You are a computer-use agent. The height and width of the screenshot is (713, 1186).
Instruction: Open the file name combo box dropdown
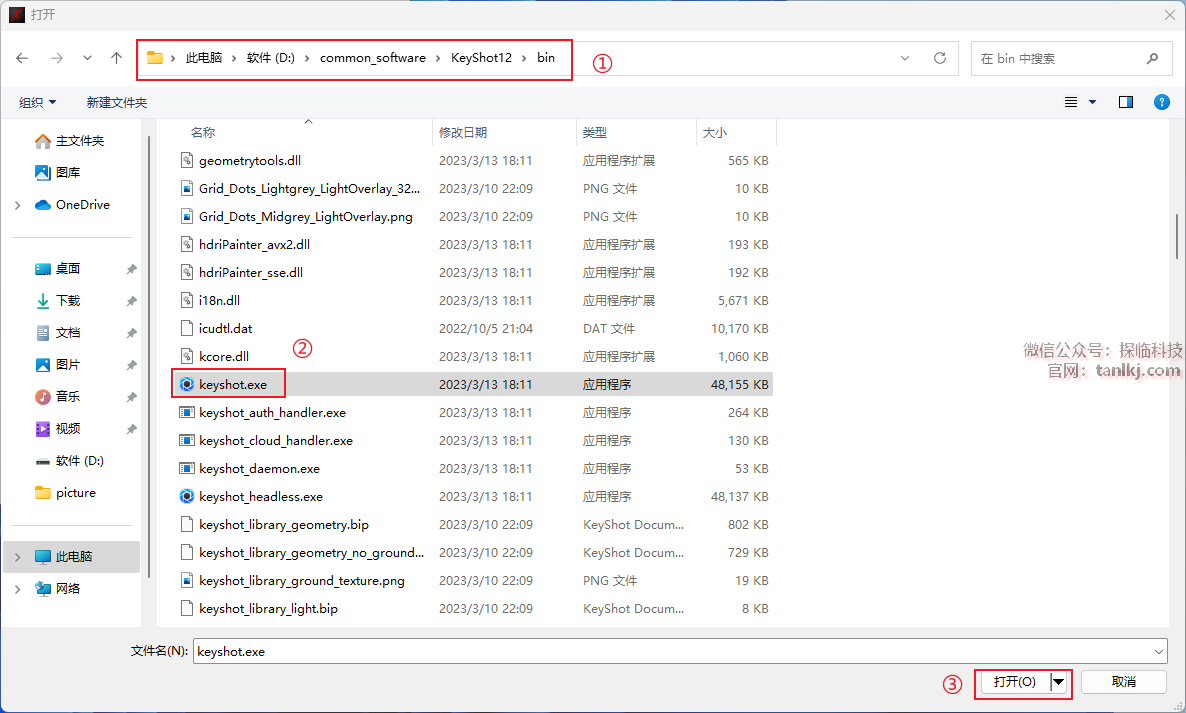(1159, 651)
